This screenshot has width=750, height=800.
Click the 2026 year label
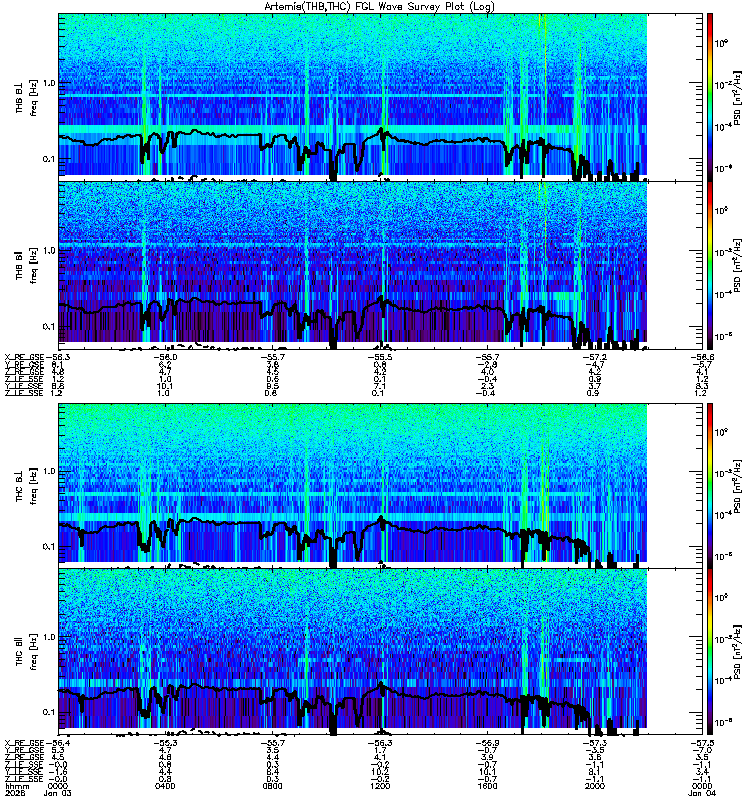coord(14,793)
